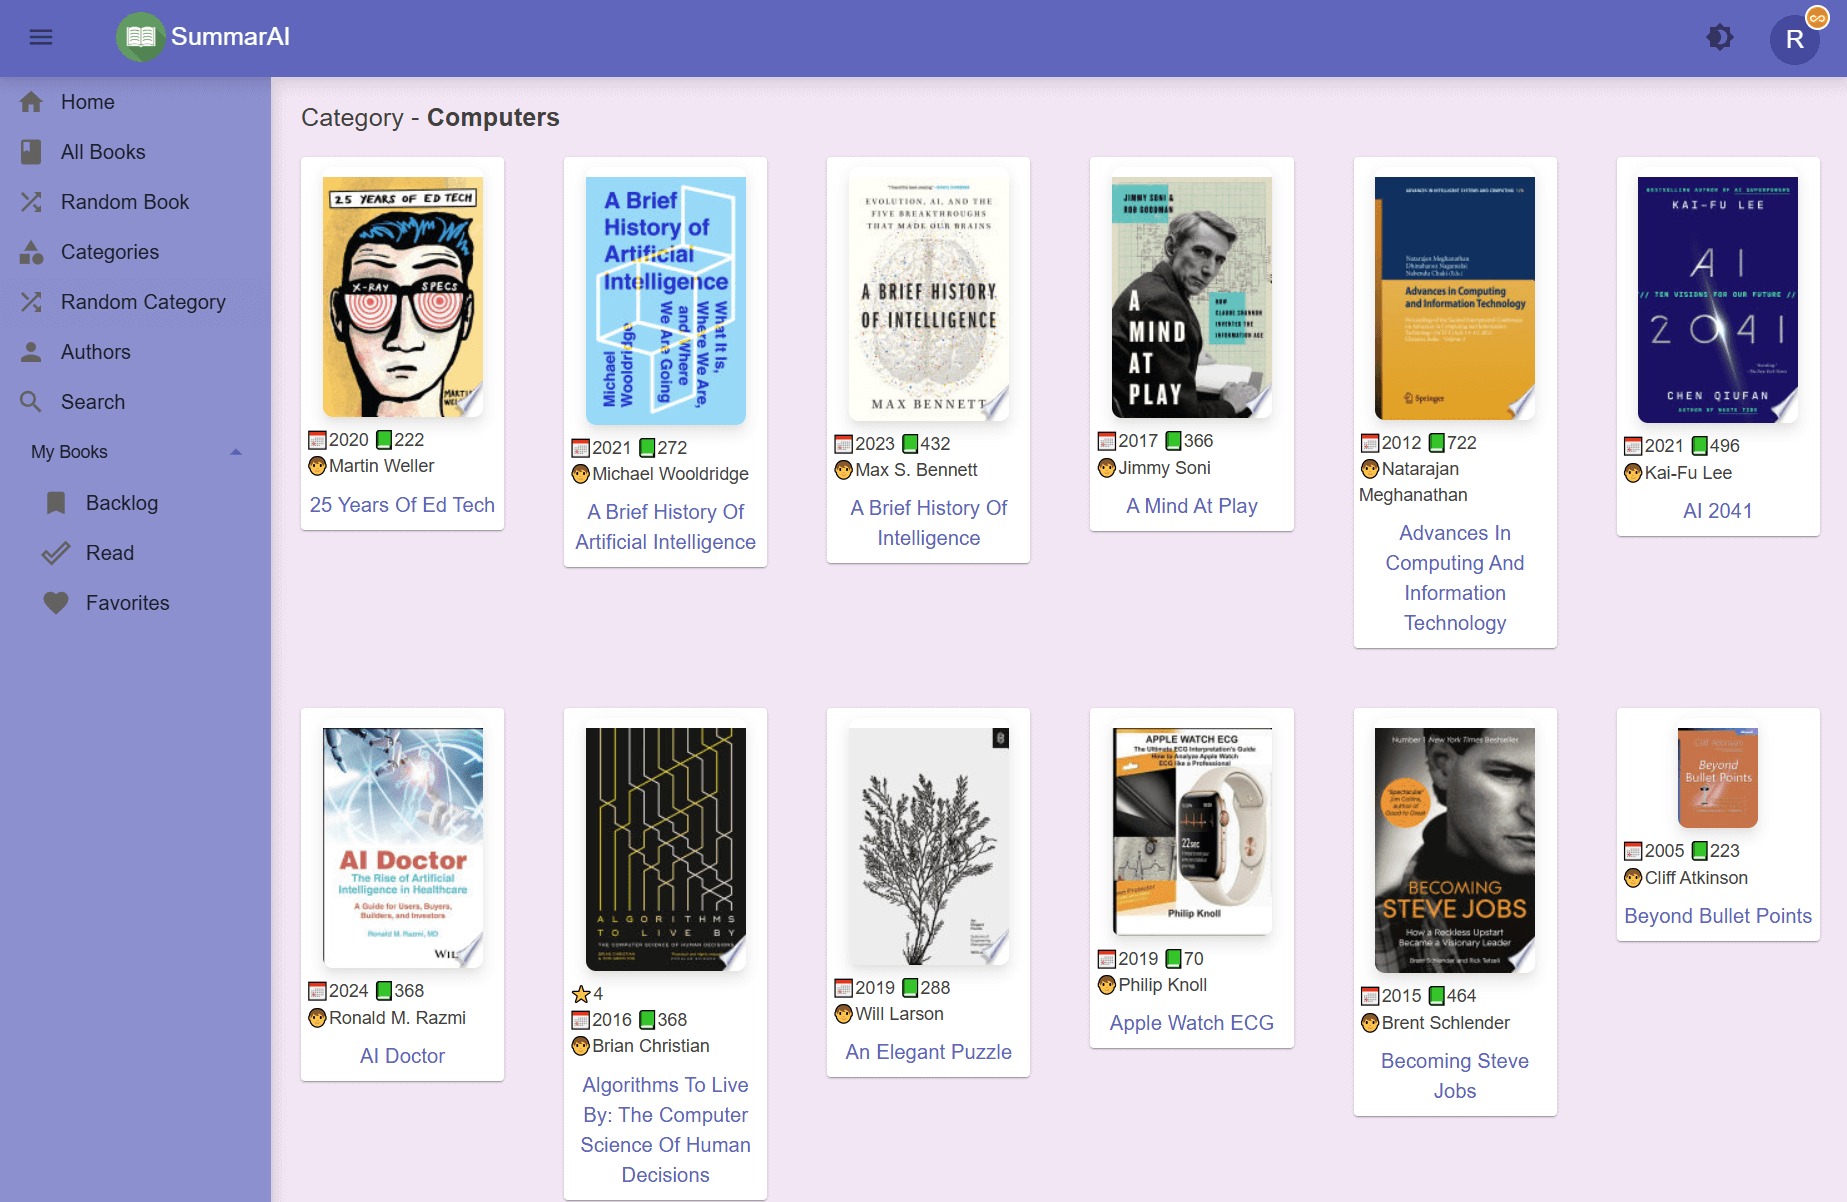Screen dimensions: 1847x1202
Task: Open the Read list
Action: [135, 553]
